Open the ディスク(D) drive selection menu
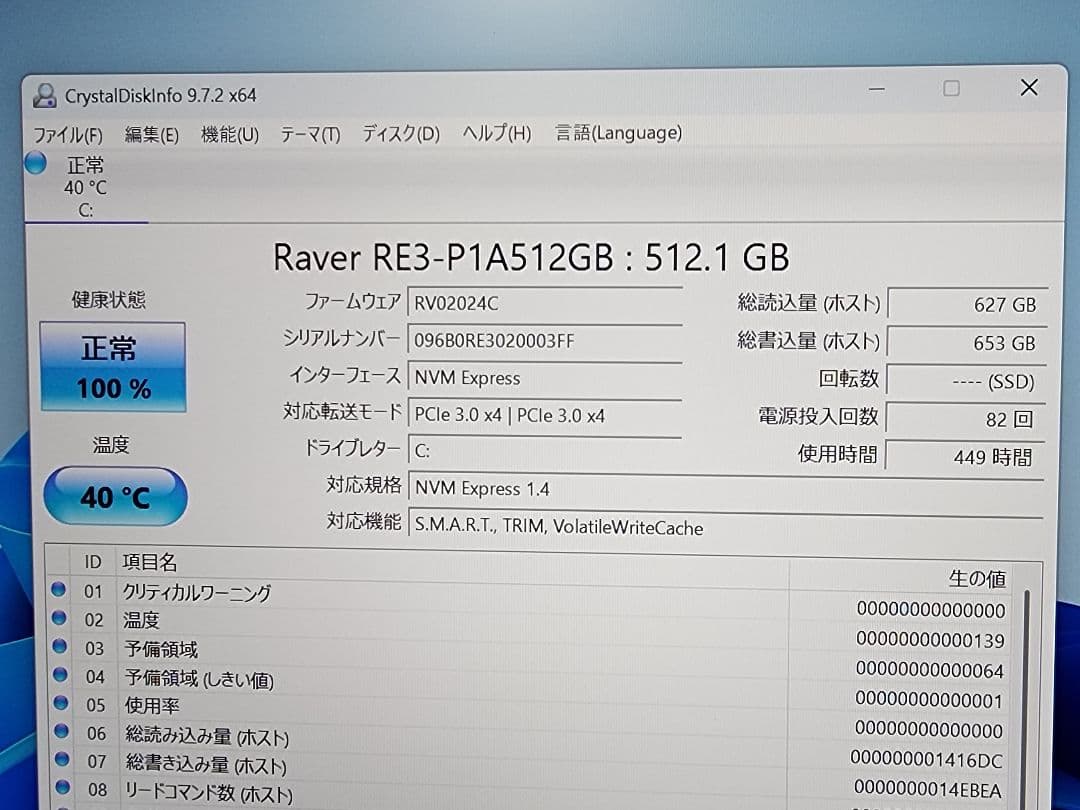1080x810 pixels. coord(399,133)
